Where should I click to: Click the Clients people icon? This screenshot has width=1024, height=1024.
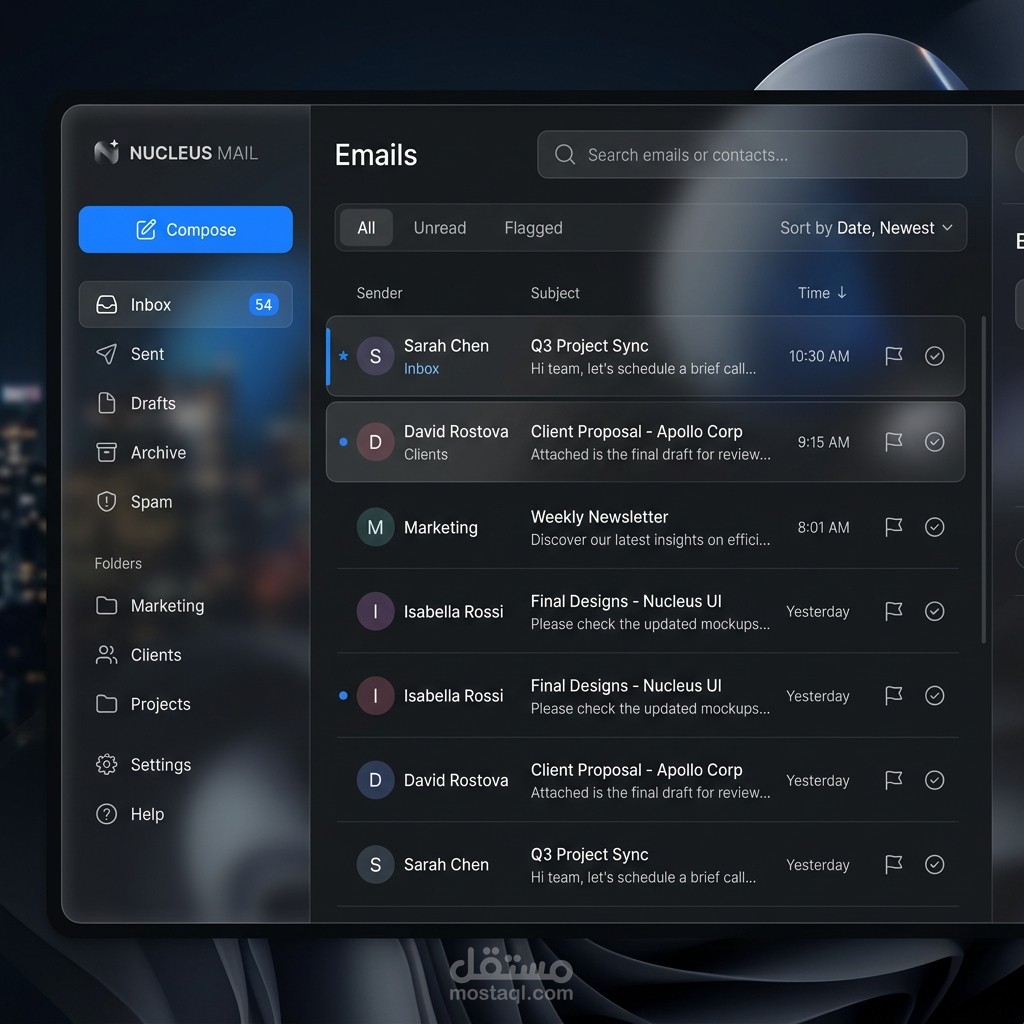106,655
